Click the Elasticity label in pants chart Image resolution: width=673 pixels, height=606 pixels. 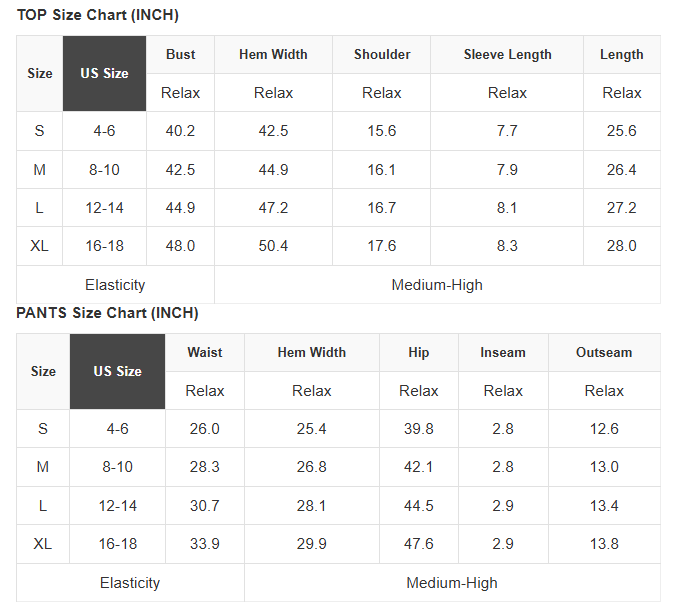click(x=130, y=583)
